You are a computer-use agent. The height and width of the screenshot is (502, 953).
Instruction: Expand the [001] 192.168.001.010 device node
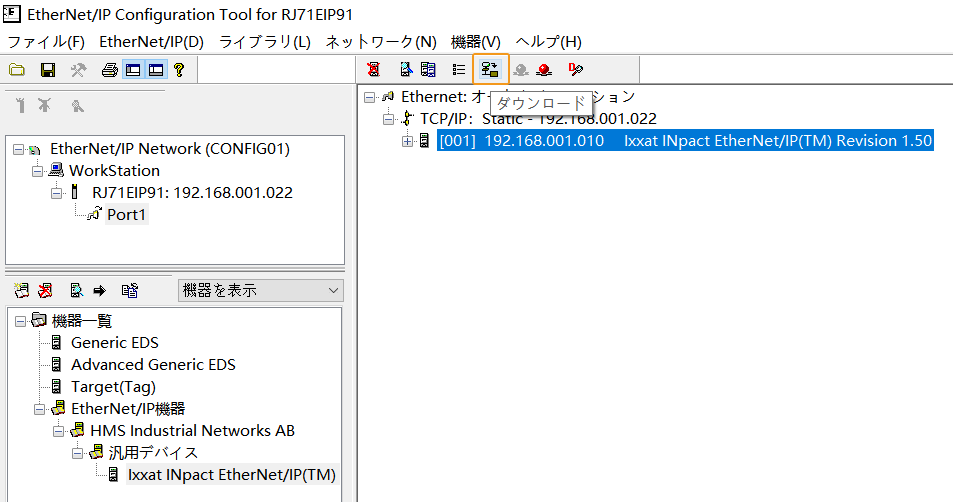click(407, 141)
